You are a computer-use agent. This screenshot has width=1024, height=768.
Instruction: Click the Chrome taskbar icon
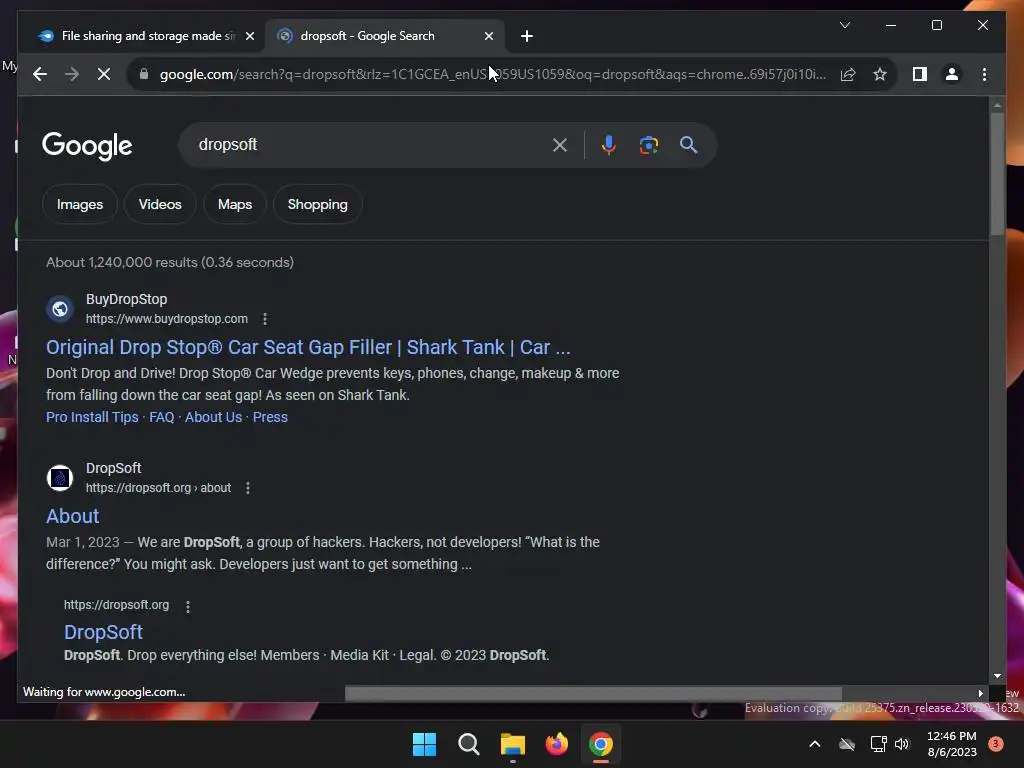click(x=601, y=744)
